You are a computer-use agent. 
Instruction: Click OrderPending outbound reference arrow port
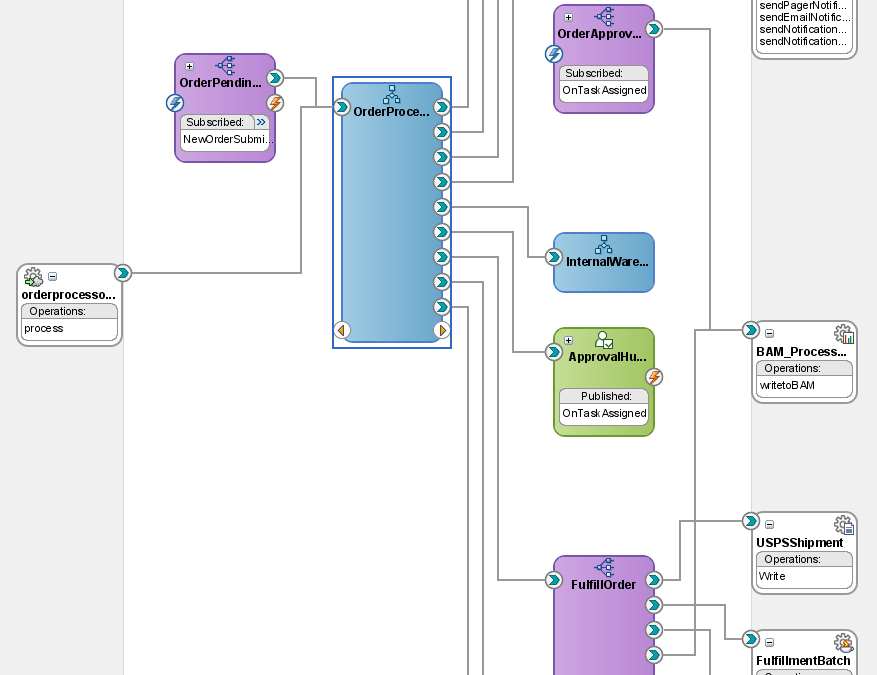point(275,78)
